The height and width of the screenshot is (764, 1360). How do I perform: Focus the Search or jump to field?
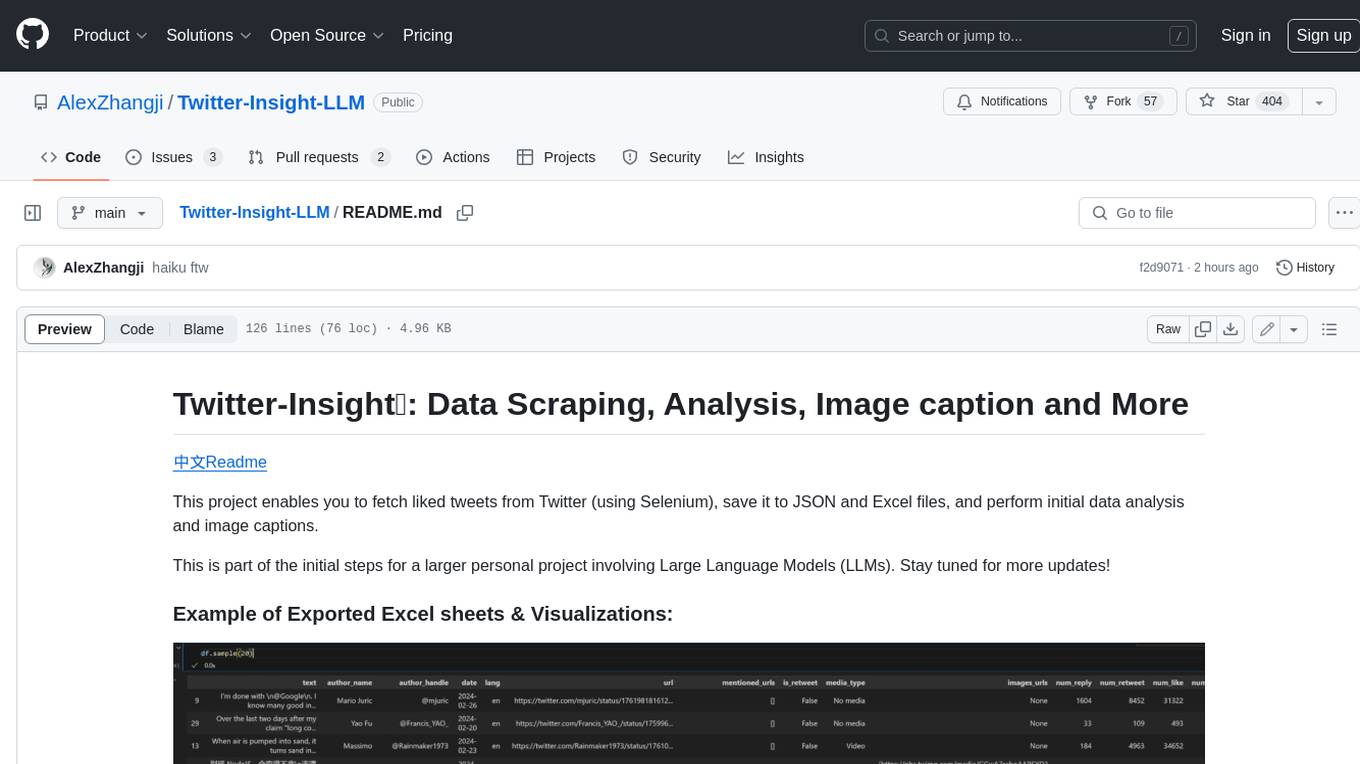[x=1032, y=36]
